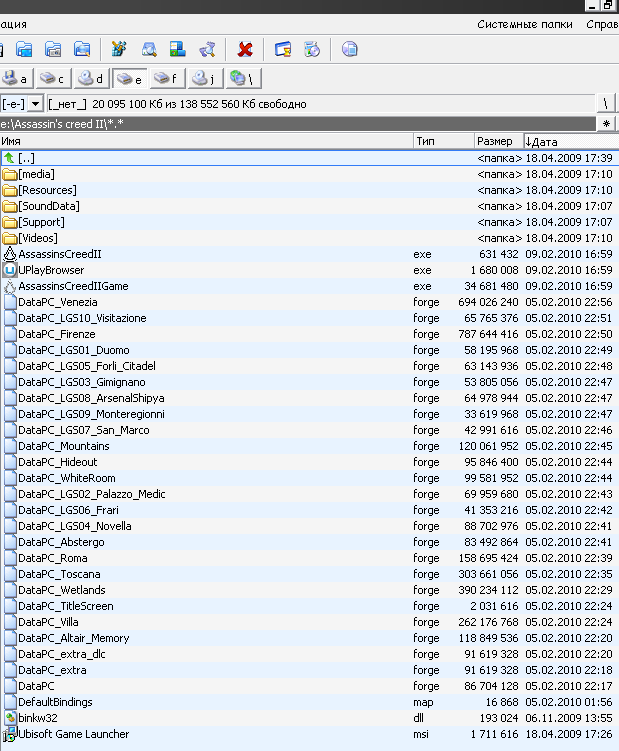Switch to hard drive f
The image size is (619, 751).
pyautogui.click(x=167, y=79)
